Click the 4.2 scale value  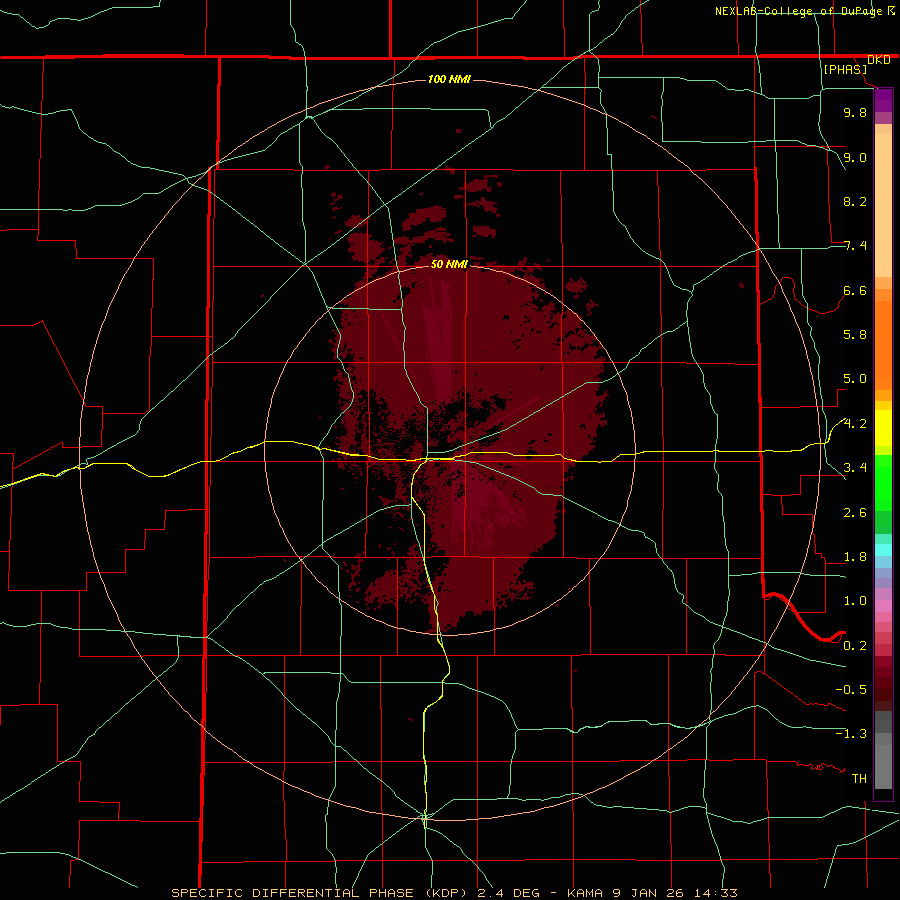tap(855, 424)
